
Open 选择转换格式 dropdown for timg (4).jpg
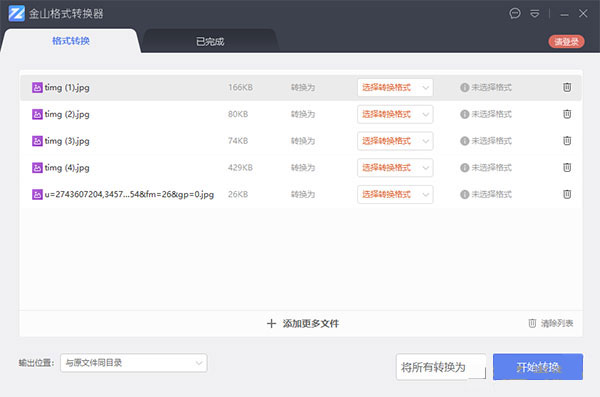(x=395, y=168)
